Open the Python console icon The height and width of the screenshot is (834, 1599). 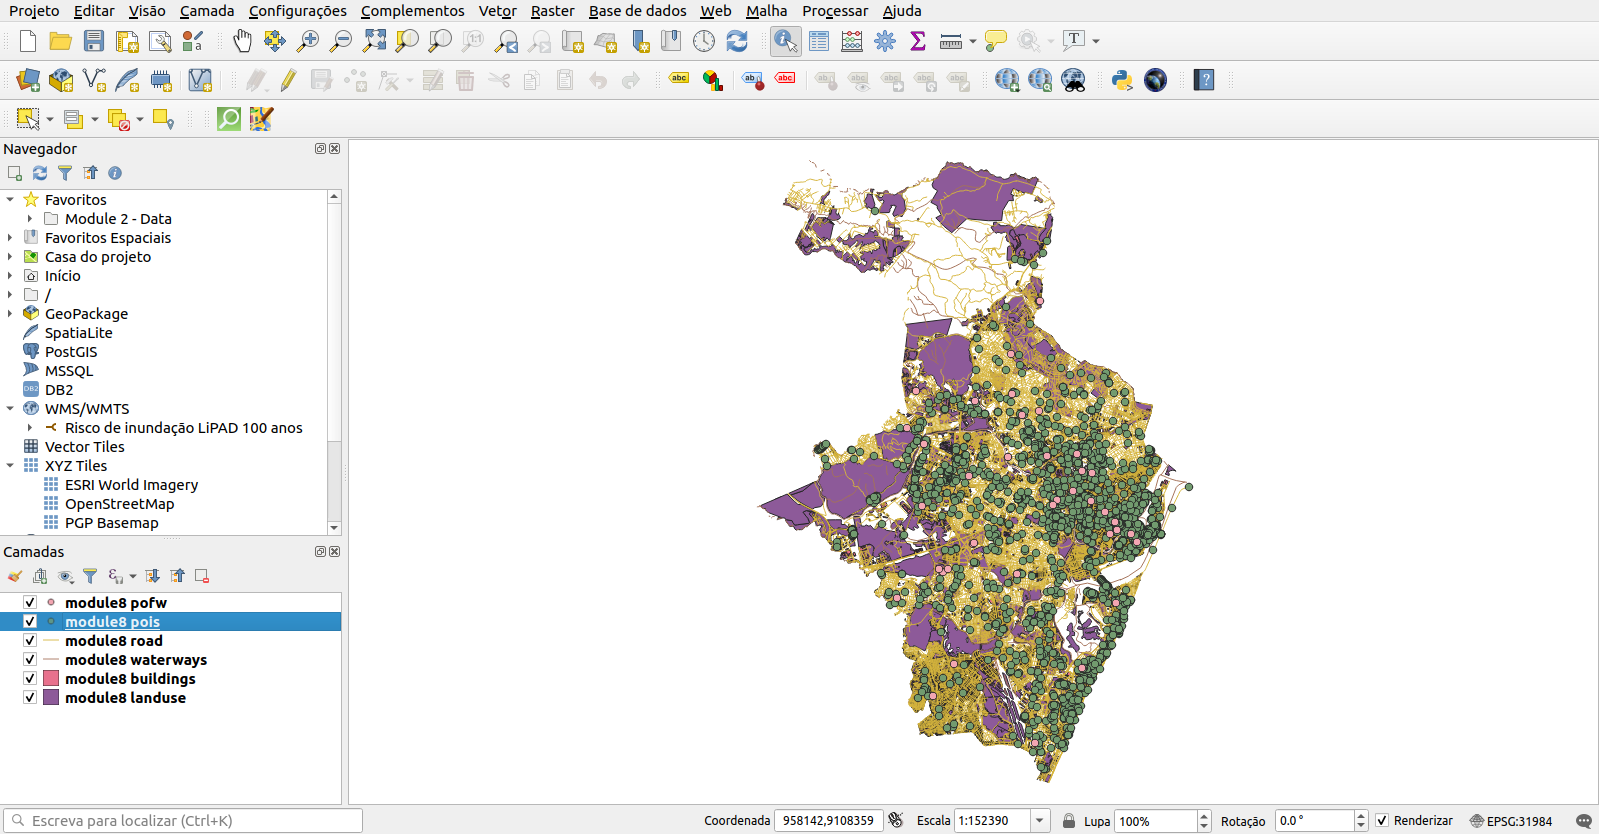tap(1122, 80)
